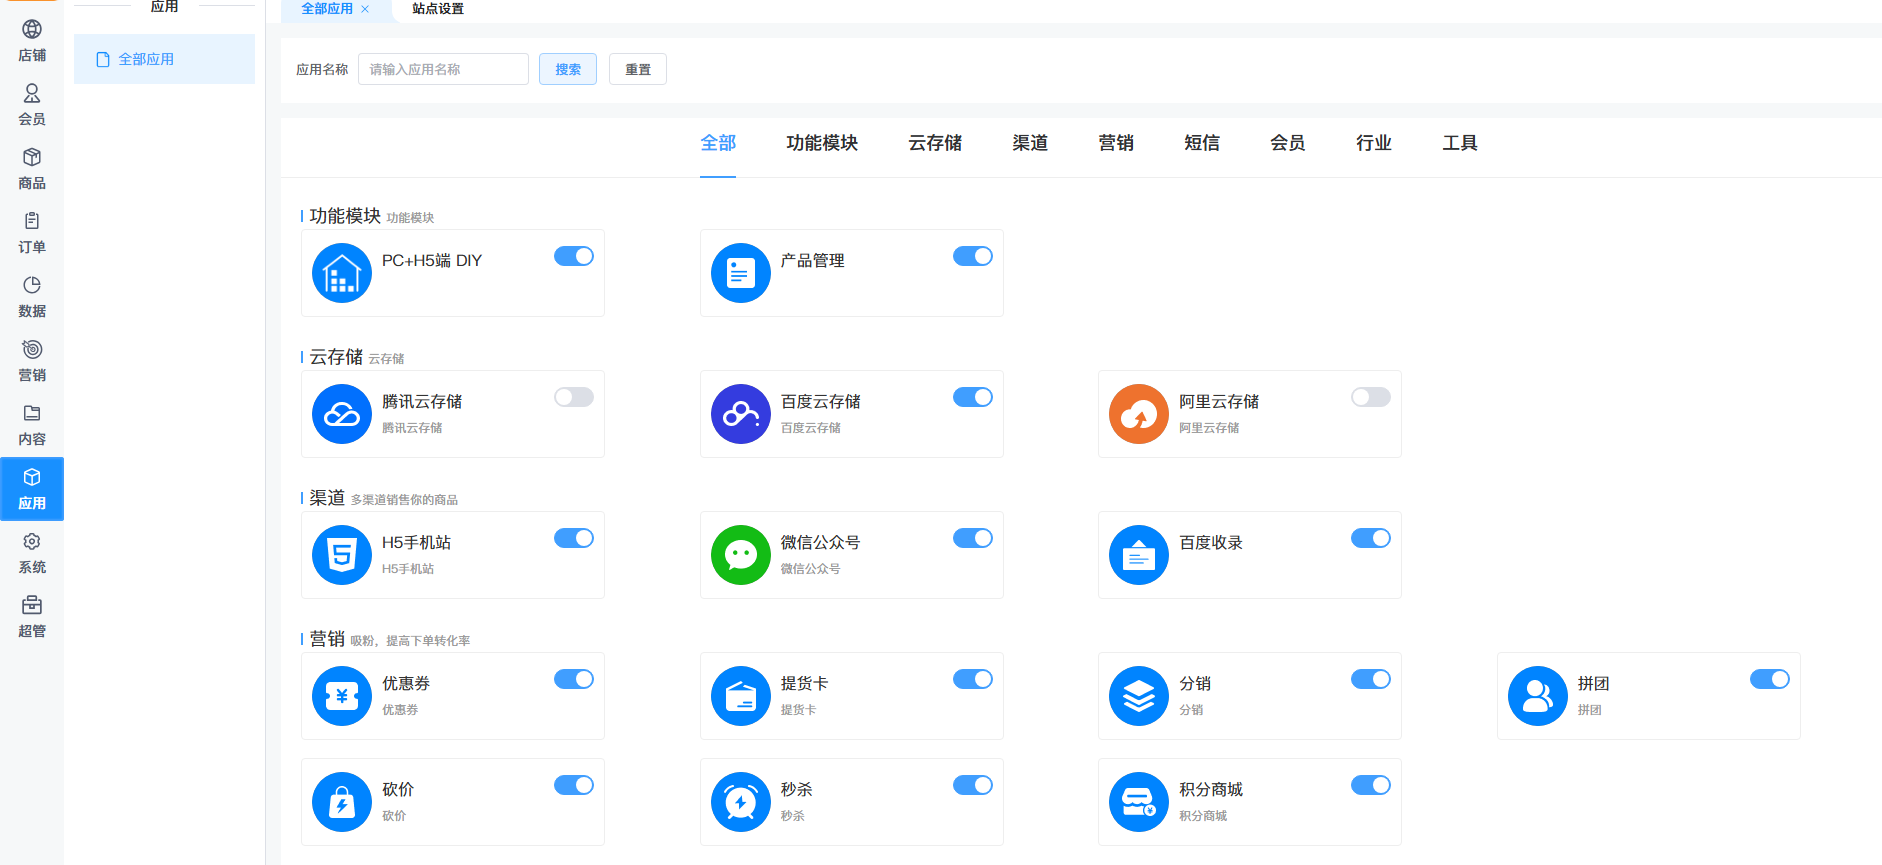1882x865 pixels.
Task: Disable the 微信公众号 switch
Action: pos(973,538)
